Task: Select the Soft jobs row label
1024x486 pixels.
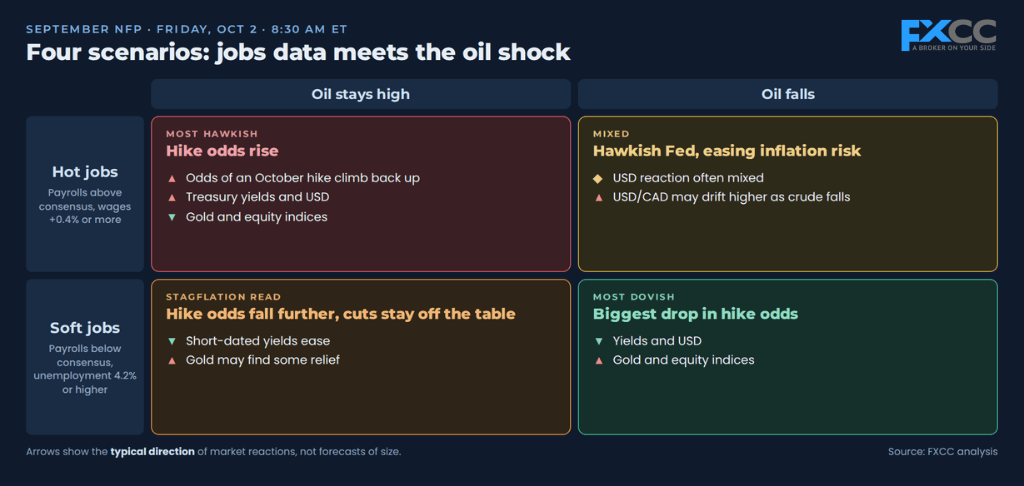Action: [85, 357]
